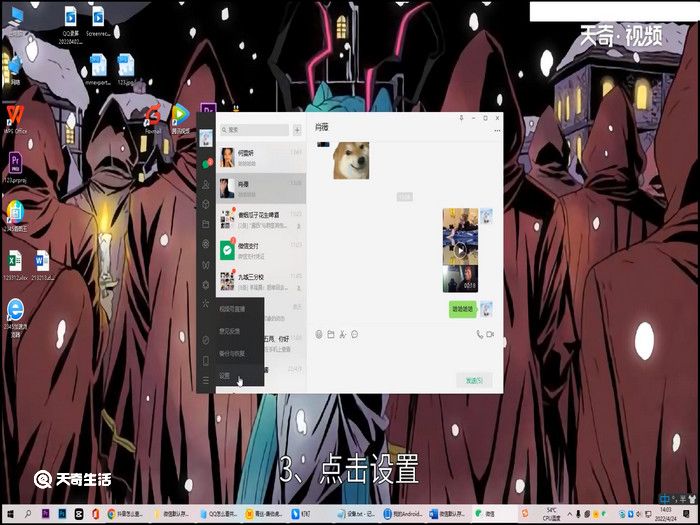The width and height of the screenshot is (700, 525).
Task: Select 2345看图王 desktop shortcut
Action: coord(15,217)
